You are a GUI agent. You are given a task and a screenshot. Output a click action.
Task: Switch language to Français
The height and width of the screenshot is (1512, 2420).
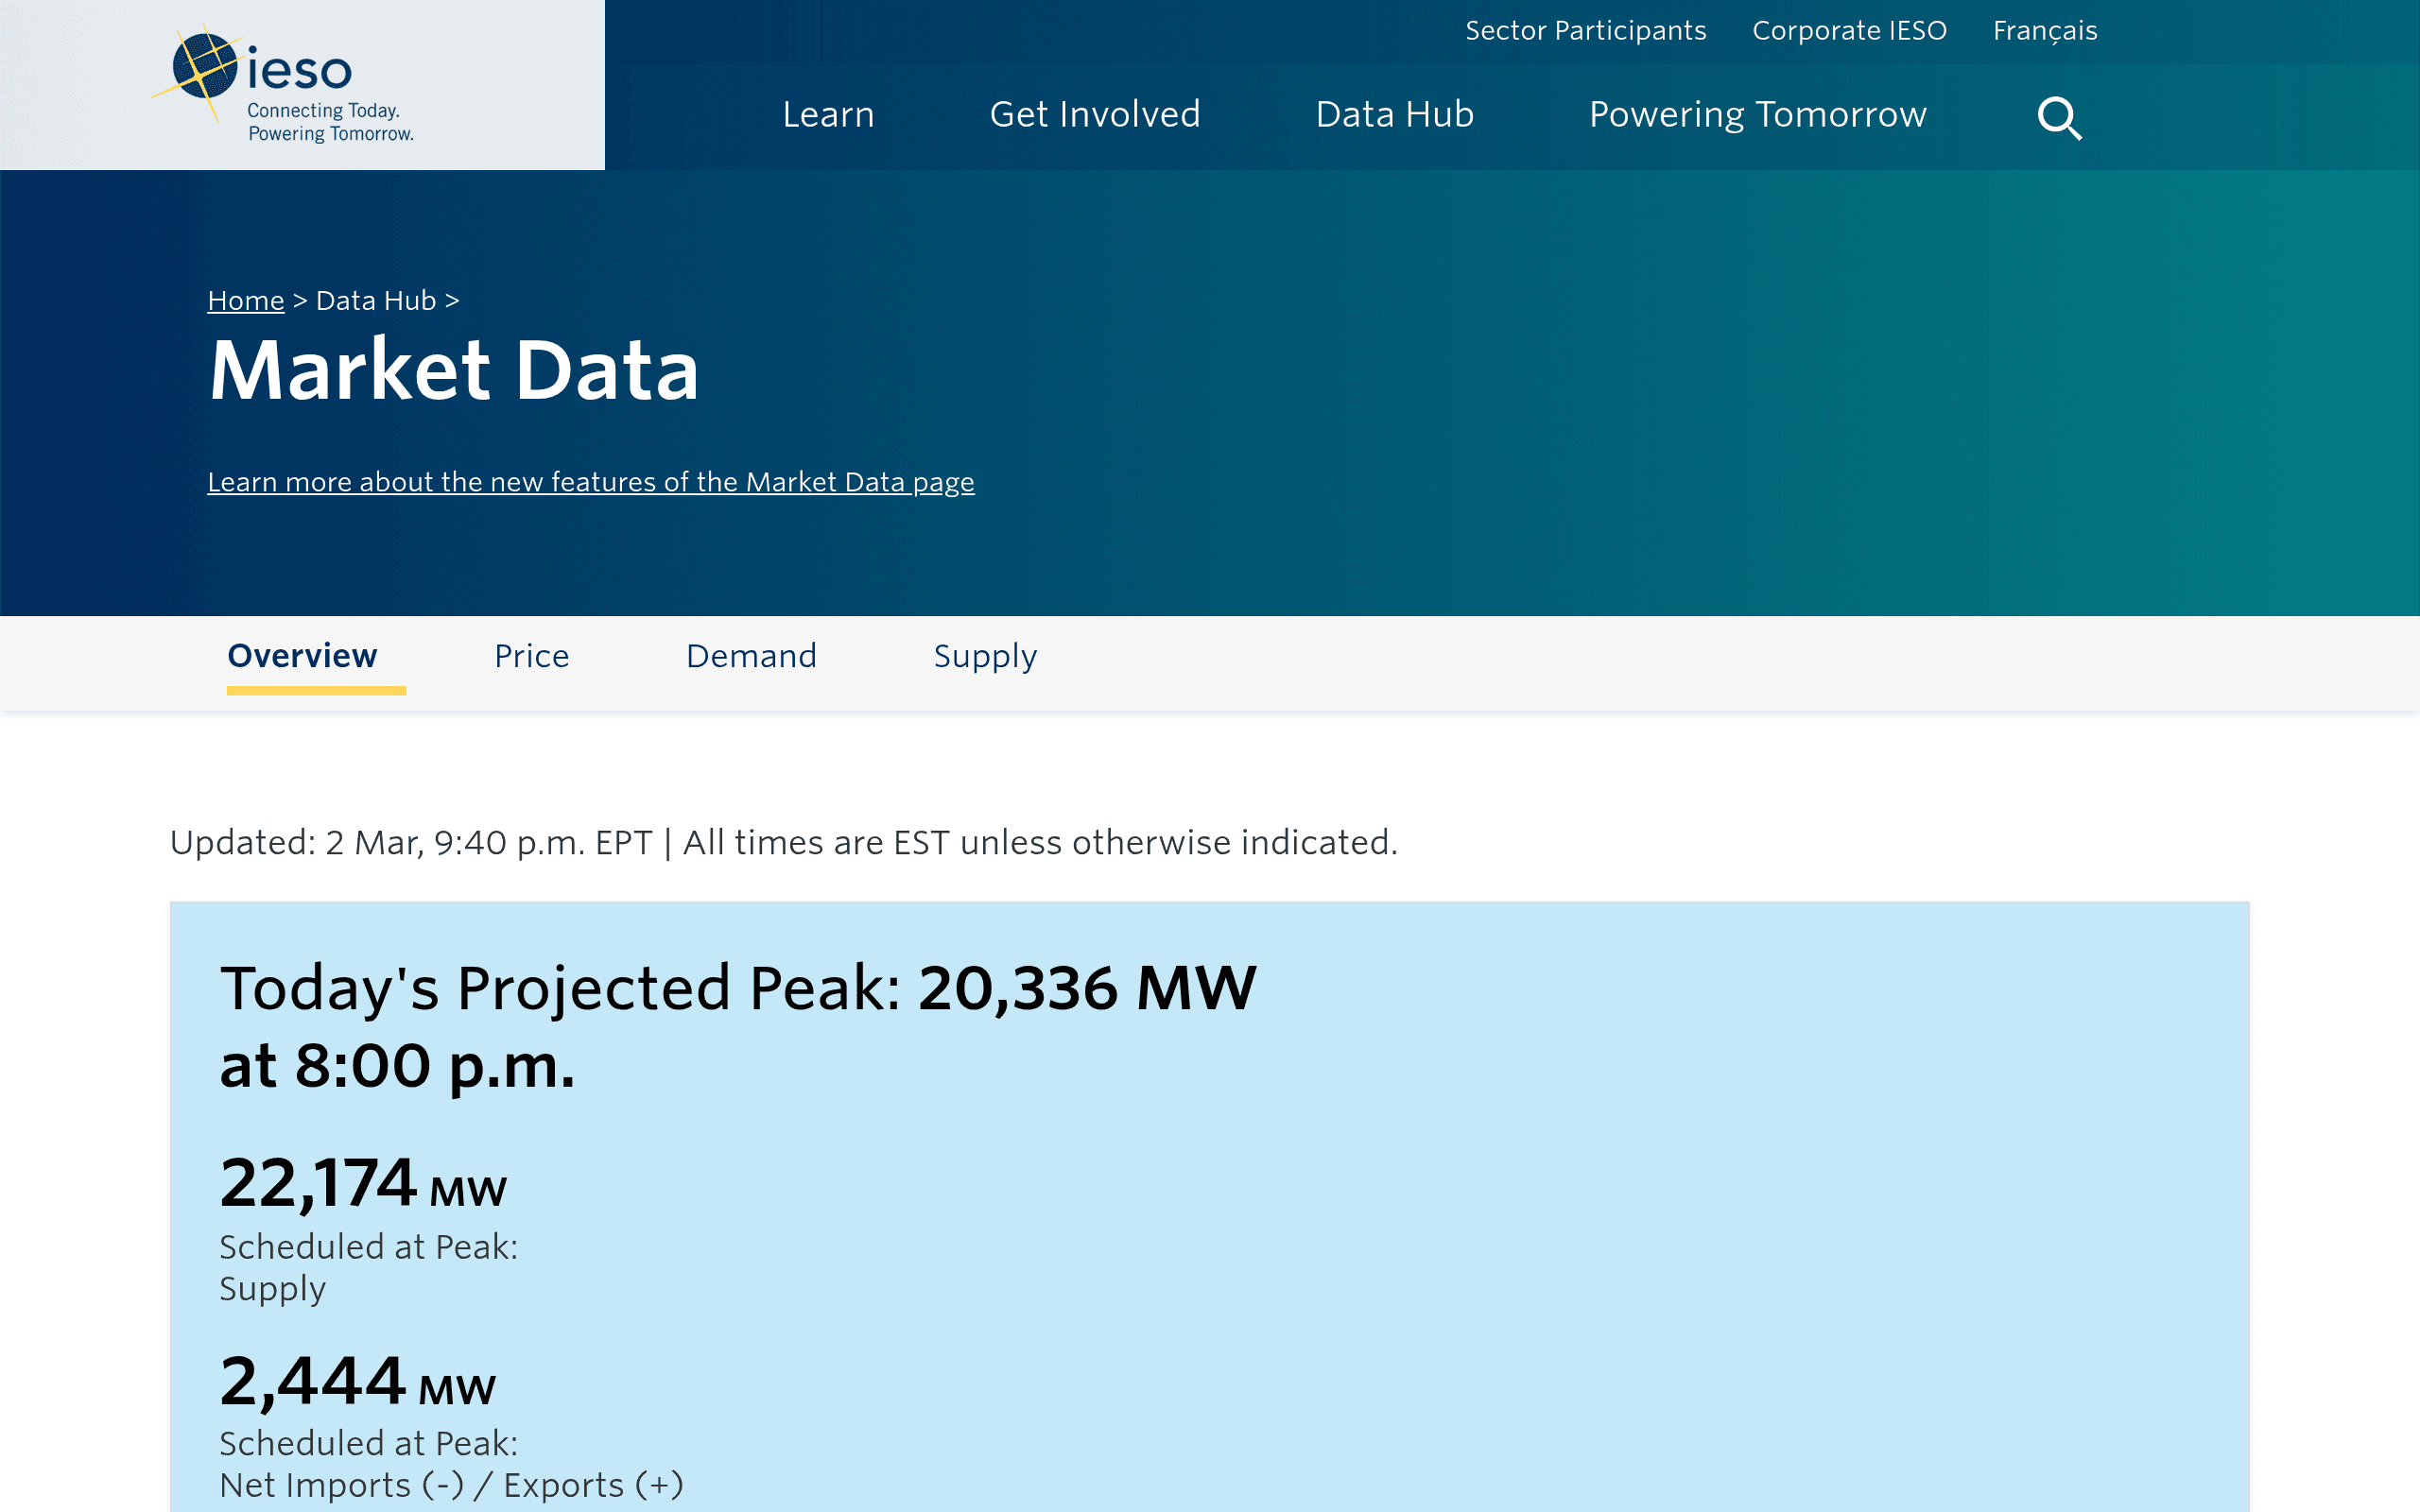pyautogui.click(x=2045, y=31)
